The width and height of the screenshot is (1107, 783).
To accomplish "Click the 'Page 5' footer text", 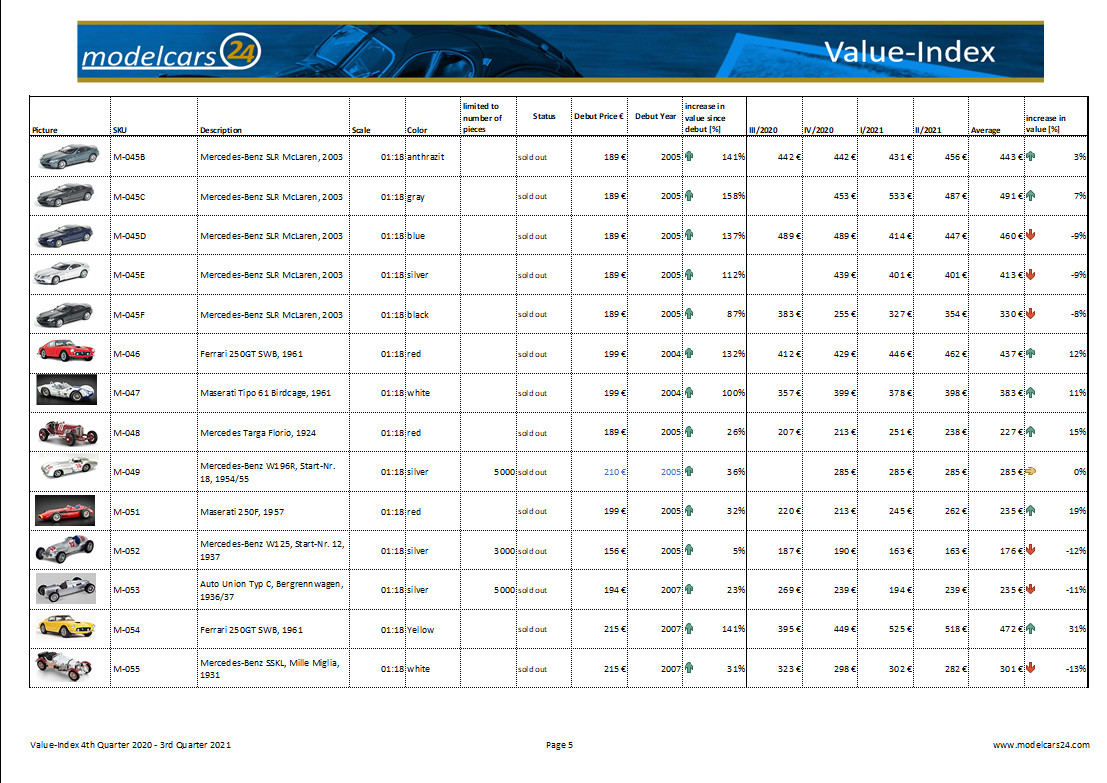I will pos(559,745).
